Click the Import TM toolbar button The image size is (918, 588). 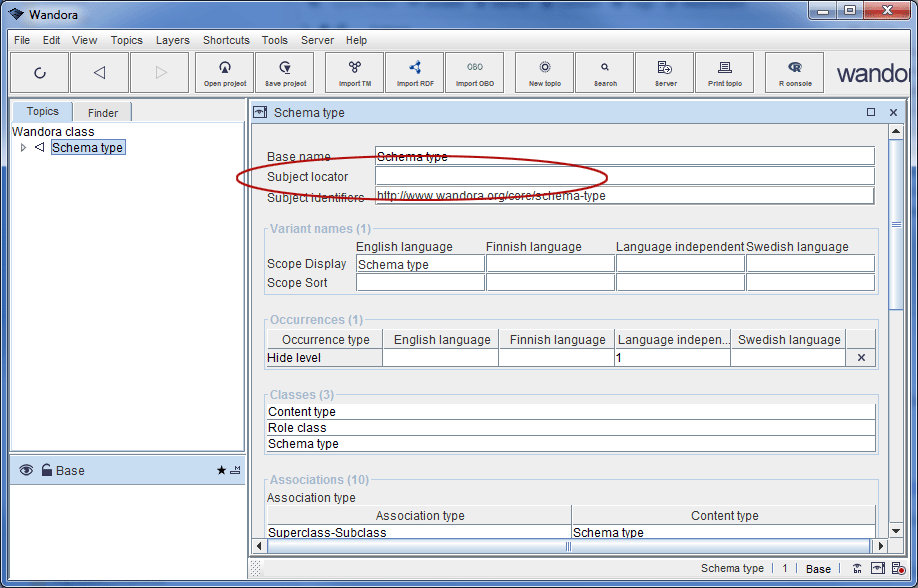pos(355,72)
